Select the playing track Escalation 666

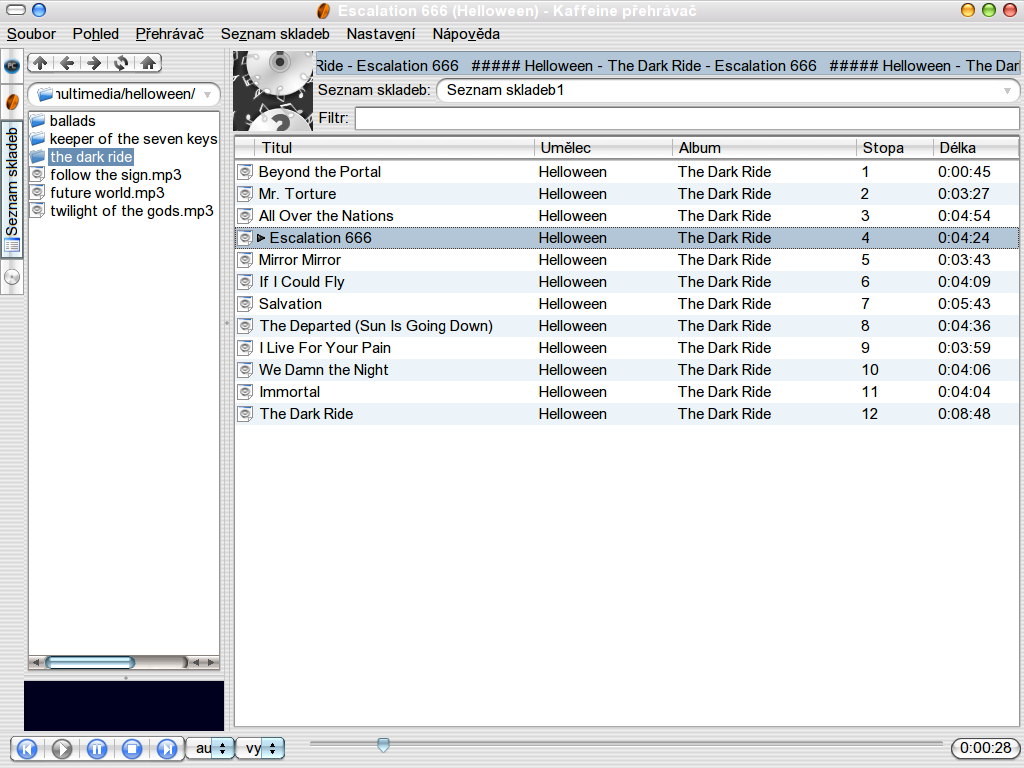tap(627, 238)
